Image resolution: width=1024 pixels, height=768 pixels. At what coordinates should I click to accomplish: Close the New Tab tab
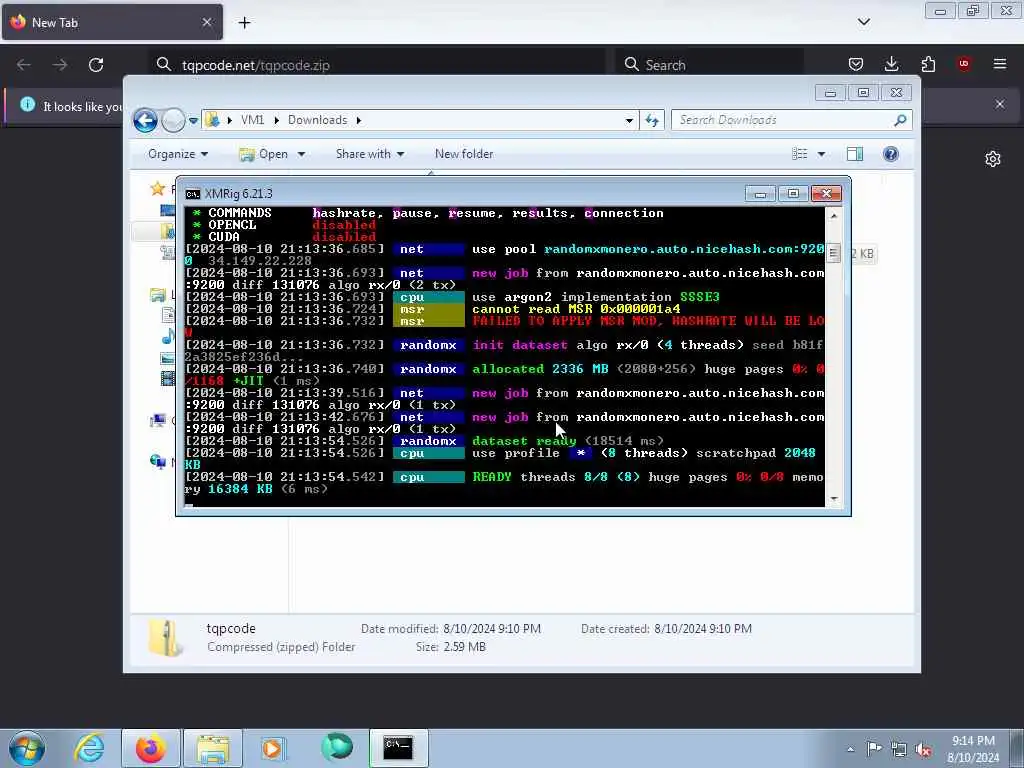coord(206,22)
